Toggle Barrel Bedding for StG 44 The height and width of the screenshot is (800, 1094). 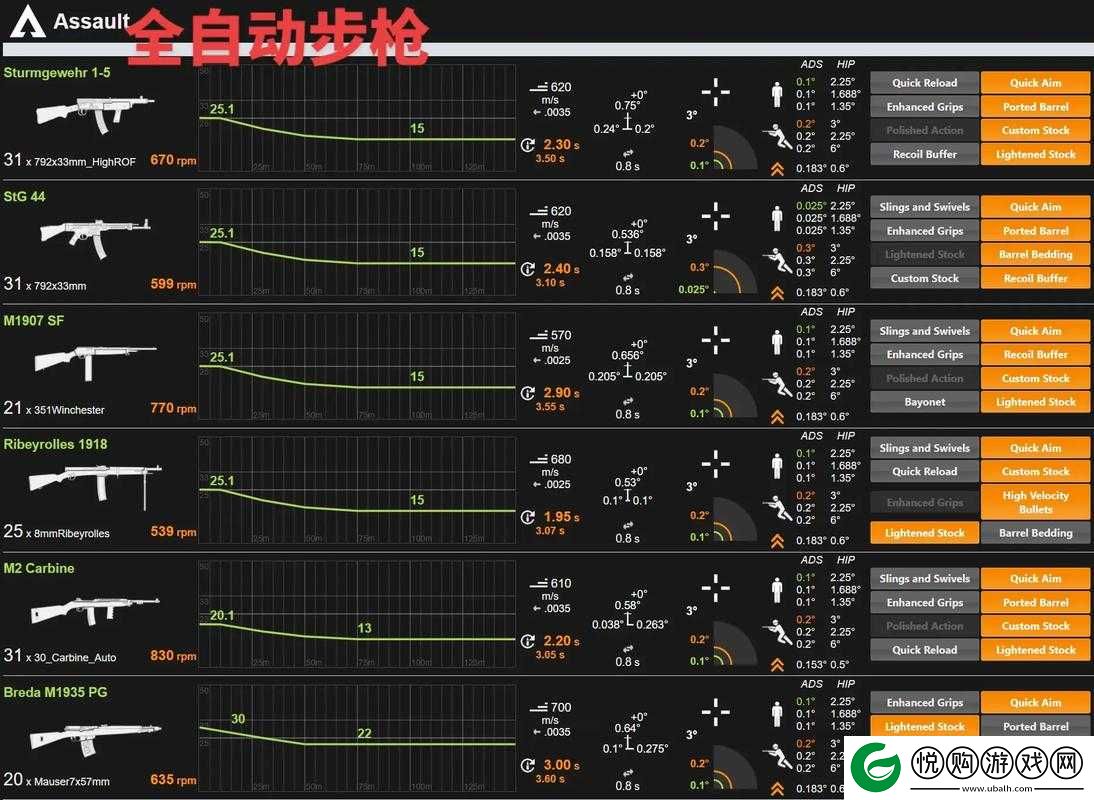click(1035, 255)
